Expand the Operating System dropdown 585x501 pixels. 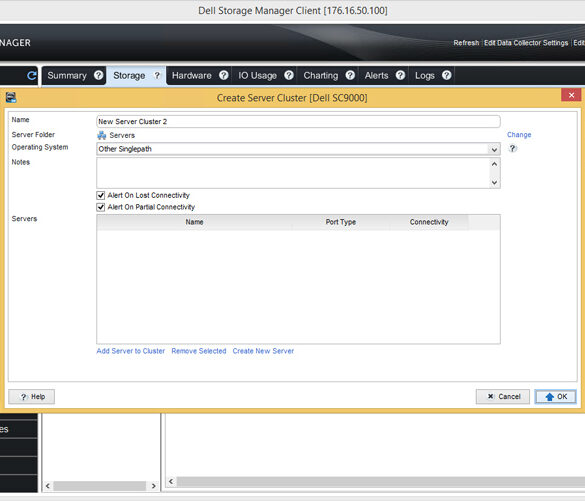494,149
